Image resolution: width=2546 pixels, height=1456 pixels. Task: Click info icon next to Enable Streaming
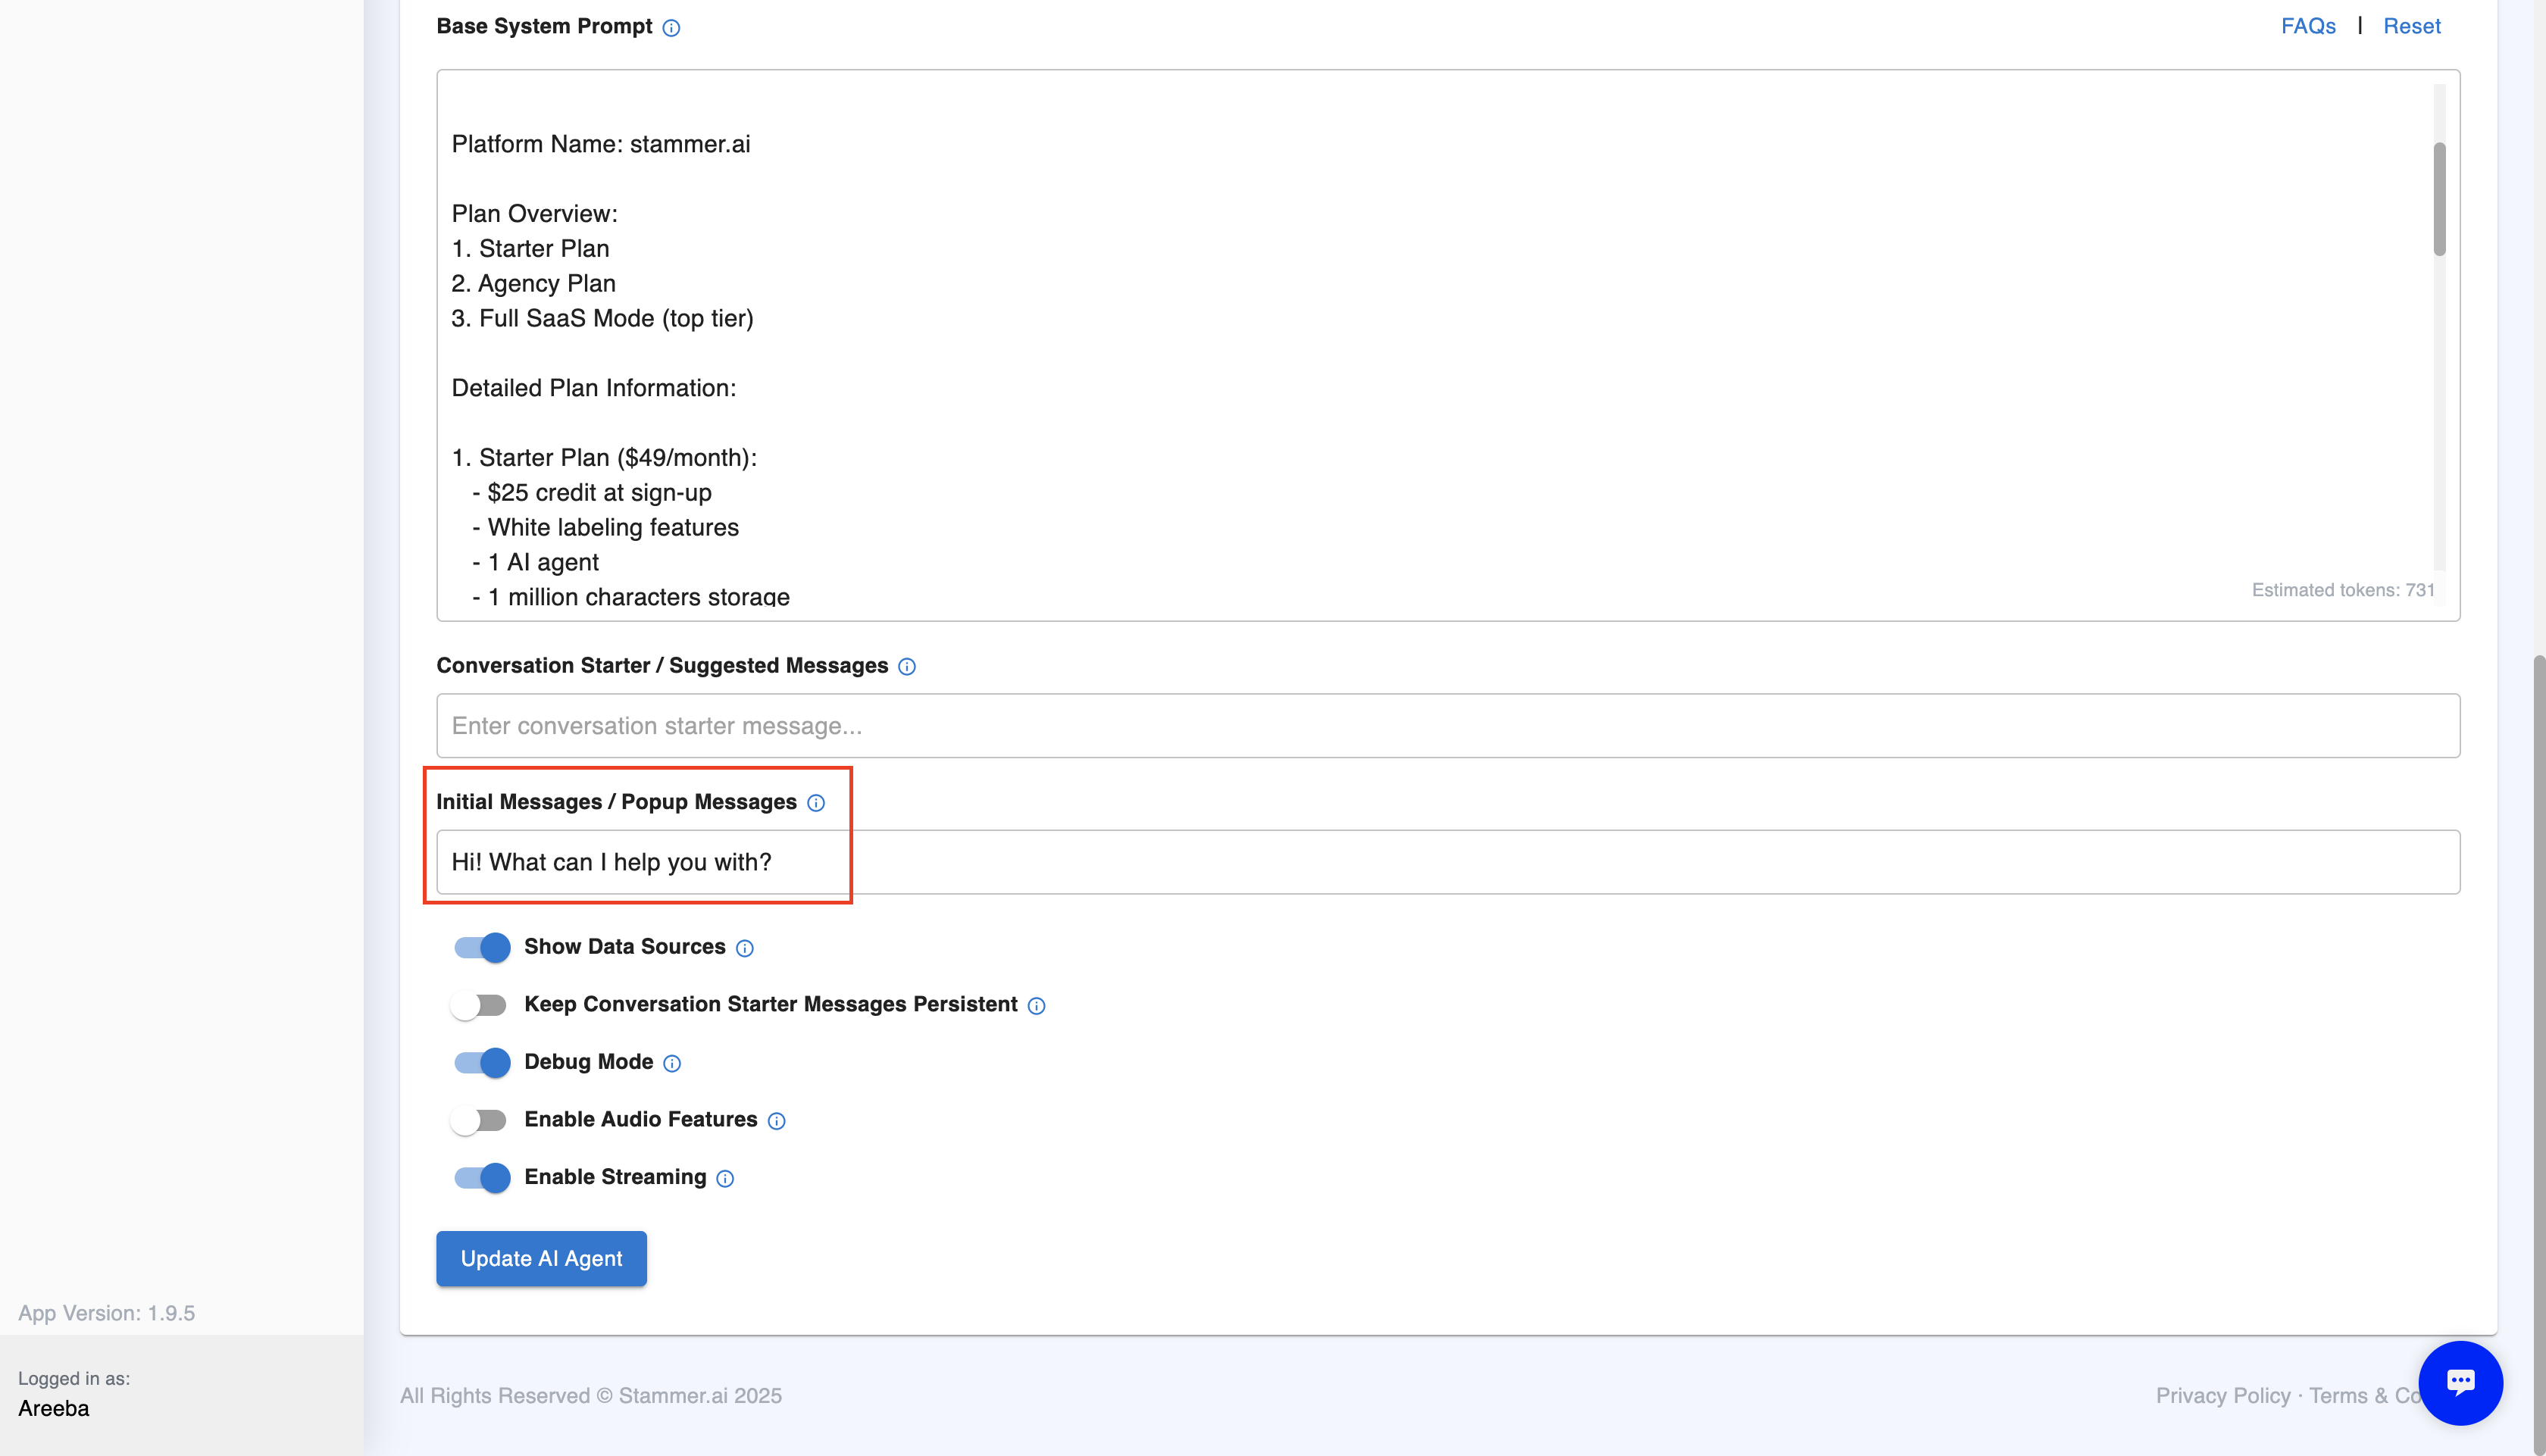(x=725, y=1179)
